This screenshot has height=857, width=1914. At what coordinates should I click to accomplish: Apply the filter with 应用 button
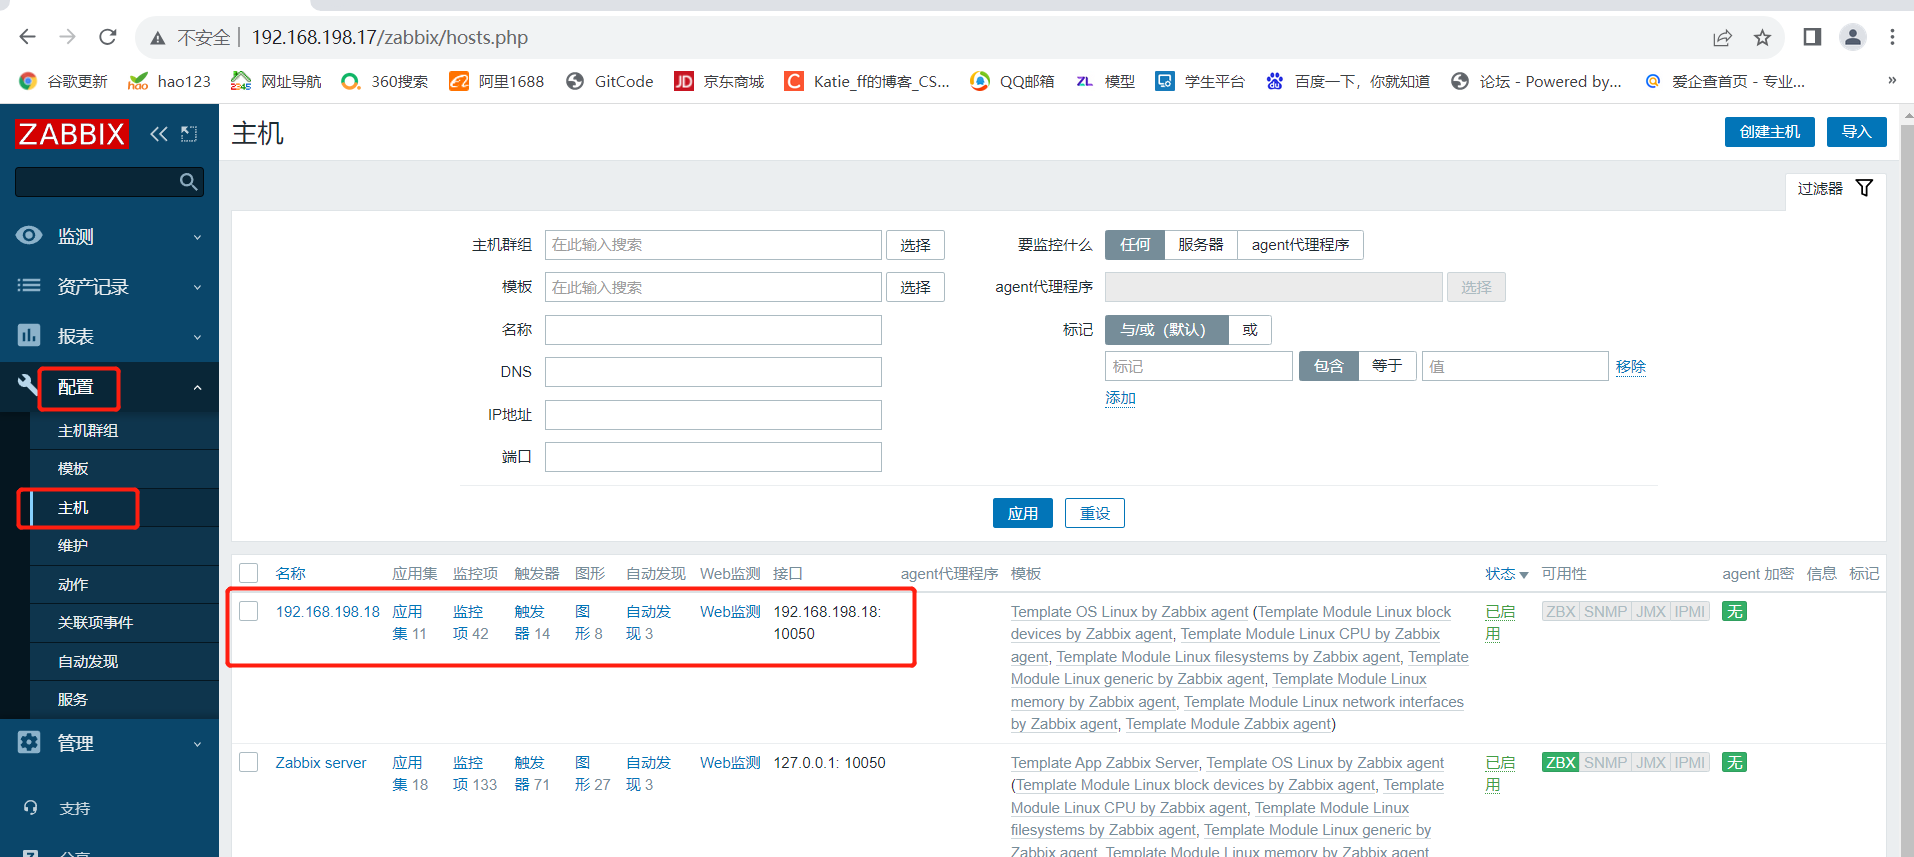pyautogui.click(x=1022, y=513)
